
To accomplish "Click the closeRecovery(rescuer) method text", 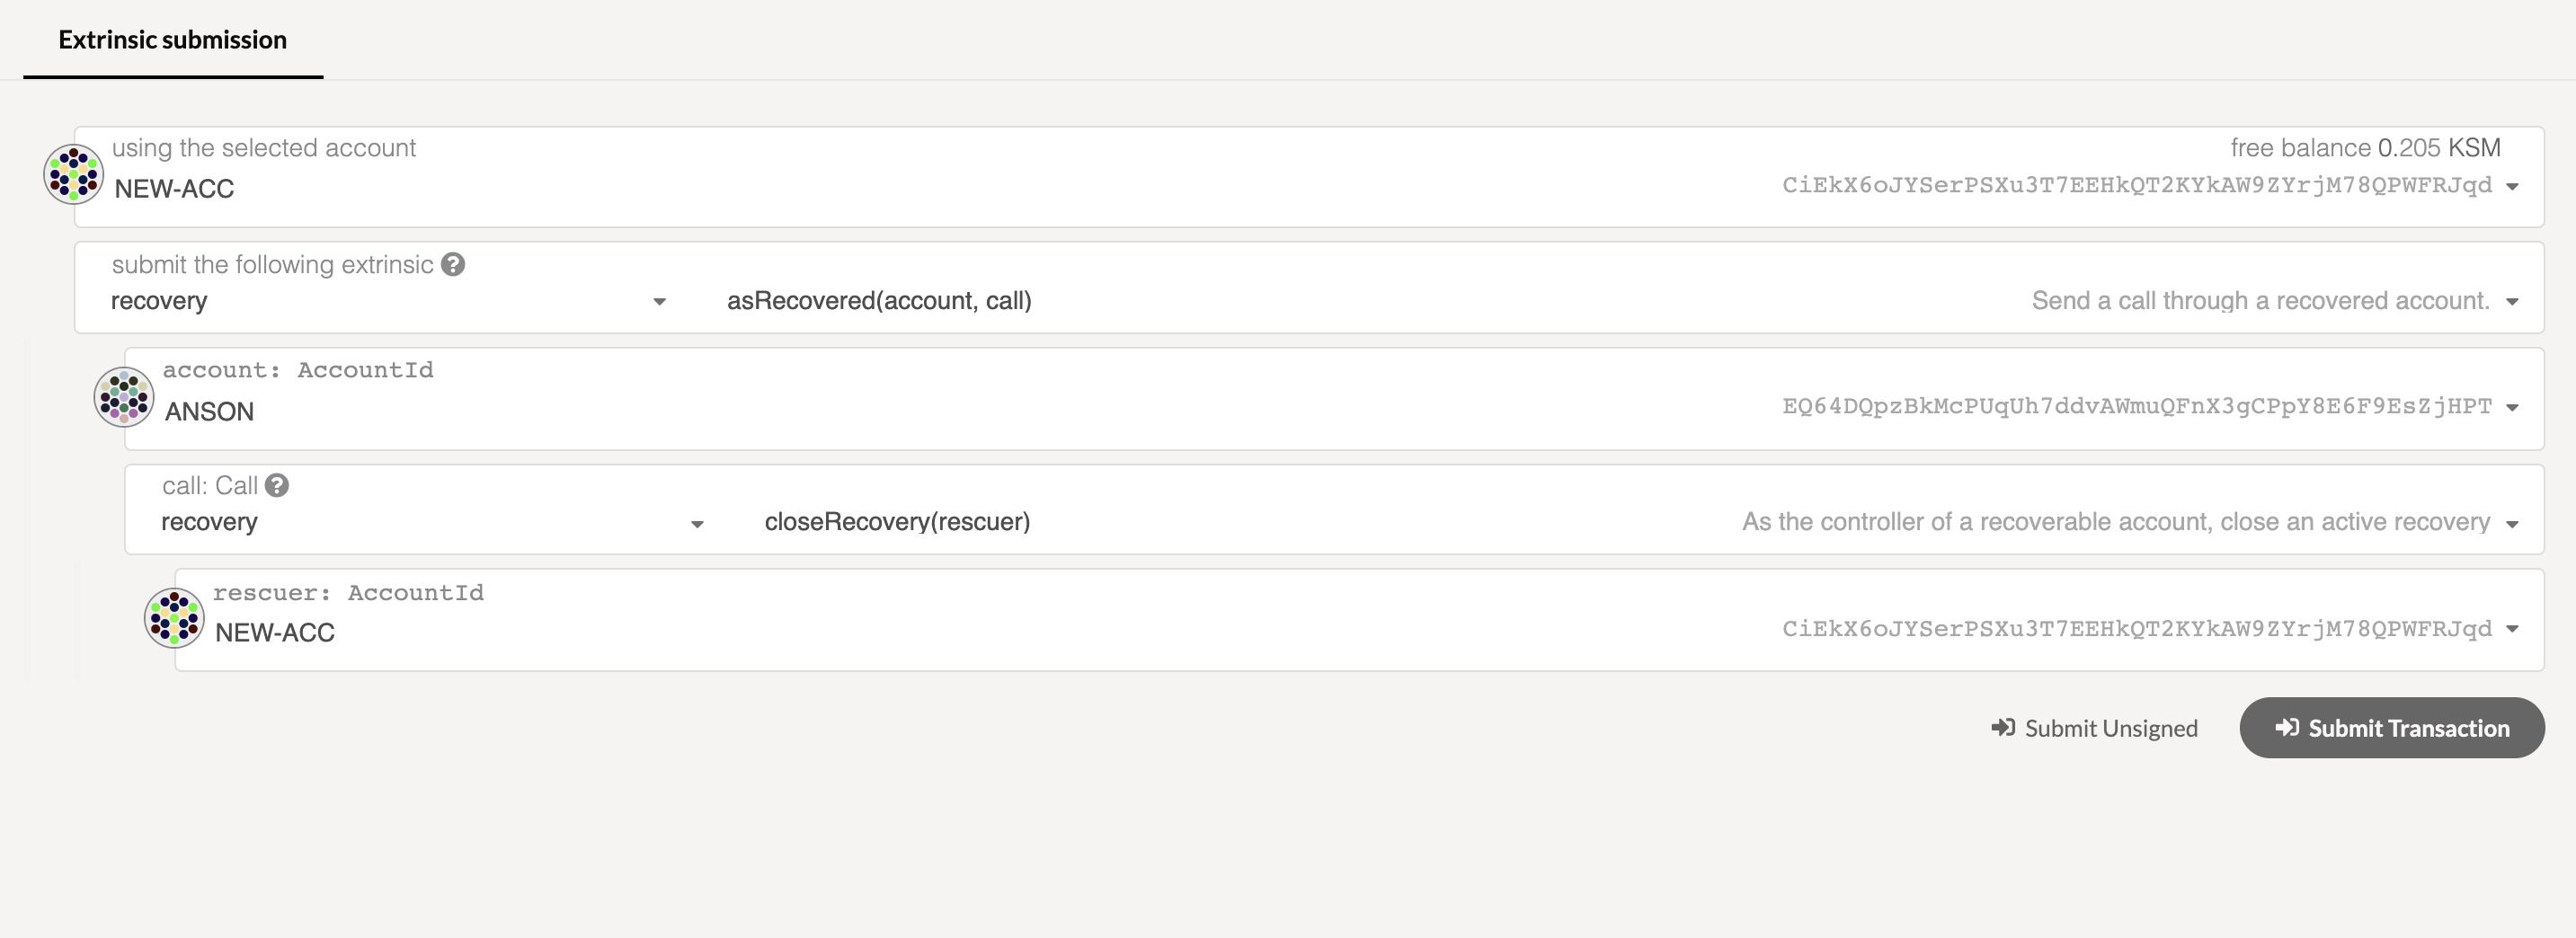I will (897, 522).
